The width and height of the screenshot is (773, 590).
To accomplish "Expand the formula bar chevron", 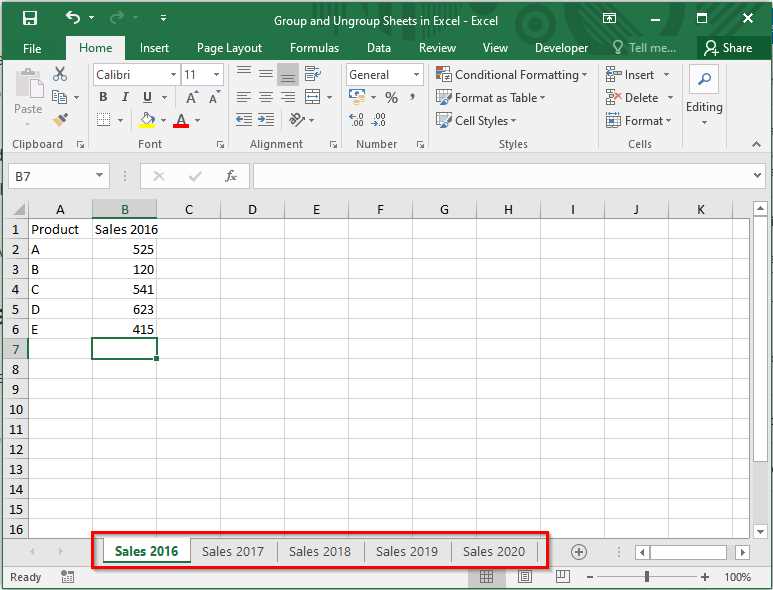I will click(x=758, y=175).
